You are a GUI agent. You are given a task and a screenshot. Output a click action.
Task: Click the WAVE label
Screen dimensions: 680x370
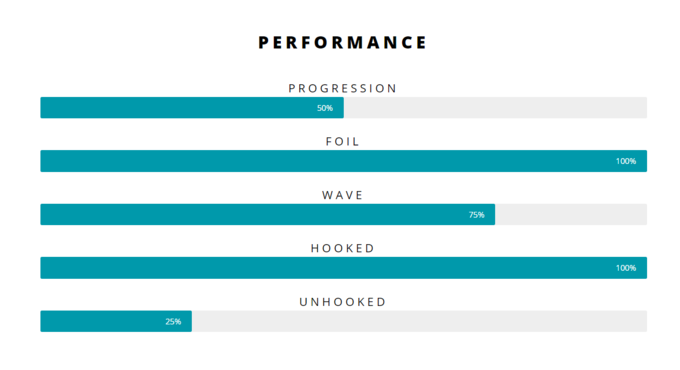tap(343, 195)
